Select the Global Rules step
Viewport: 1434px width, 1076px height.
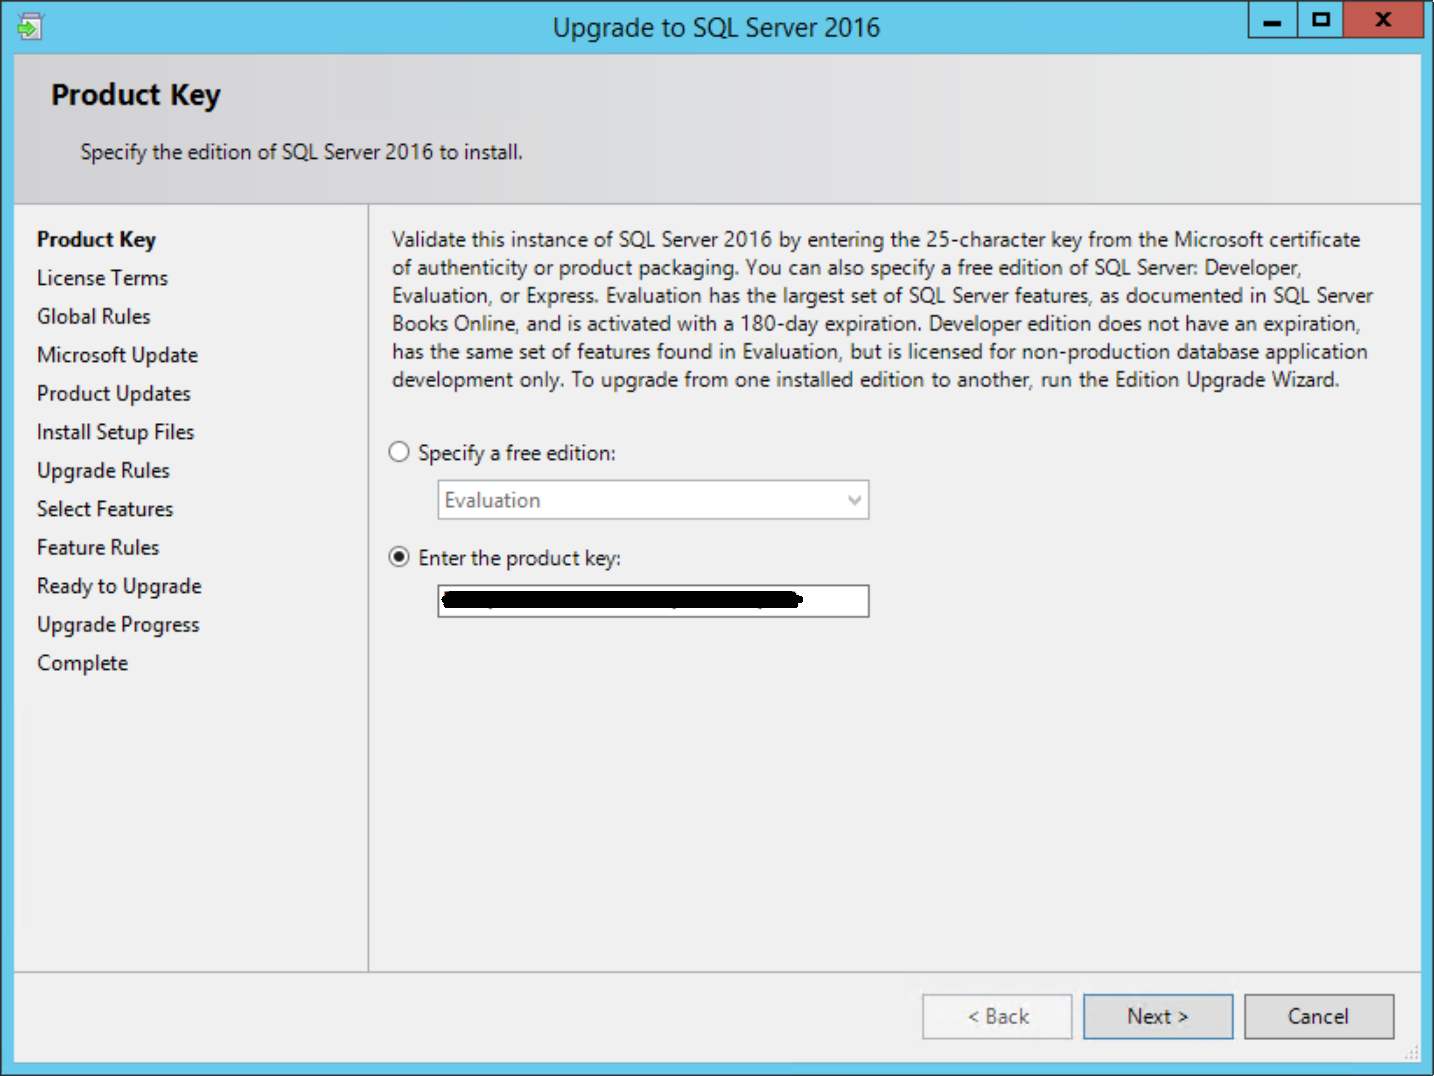click(93, 317)
